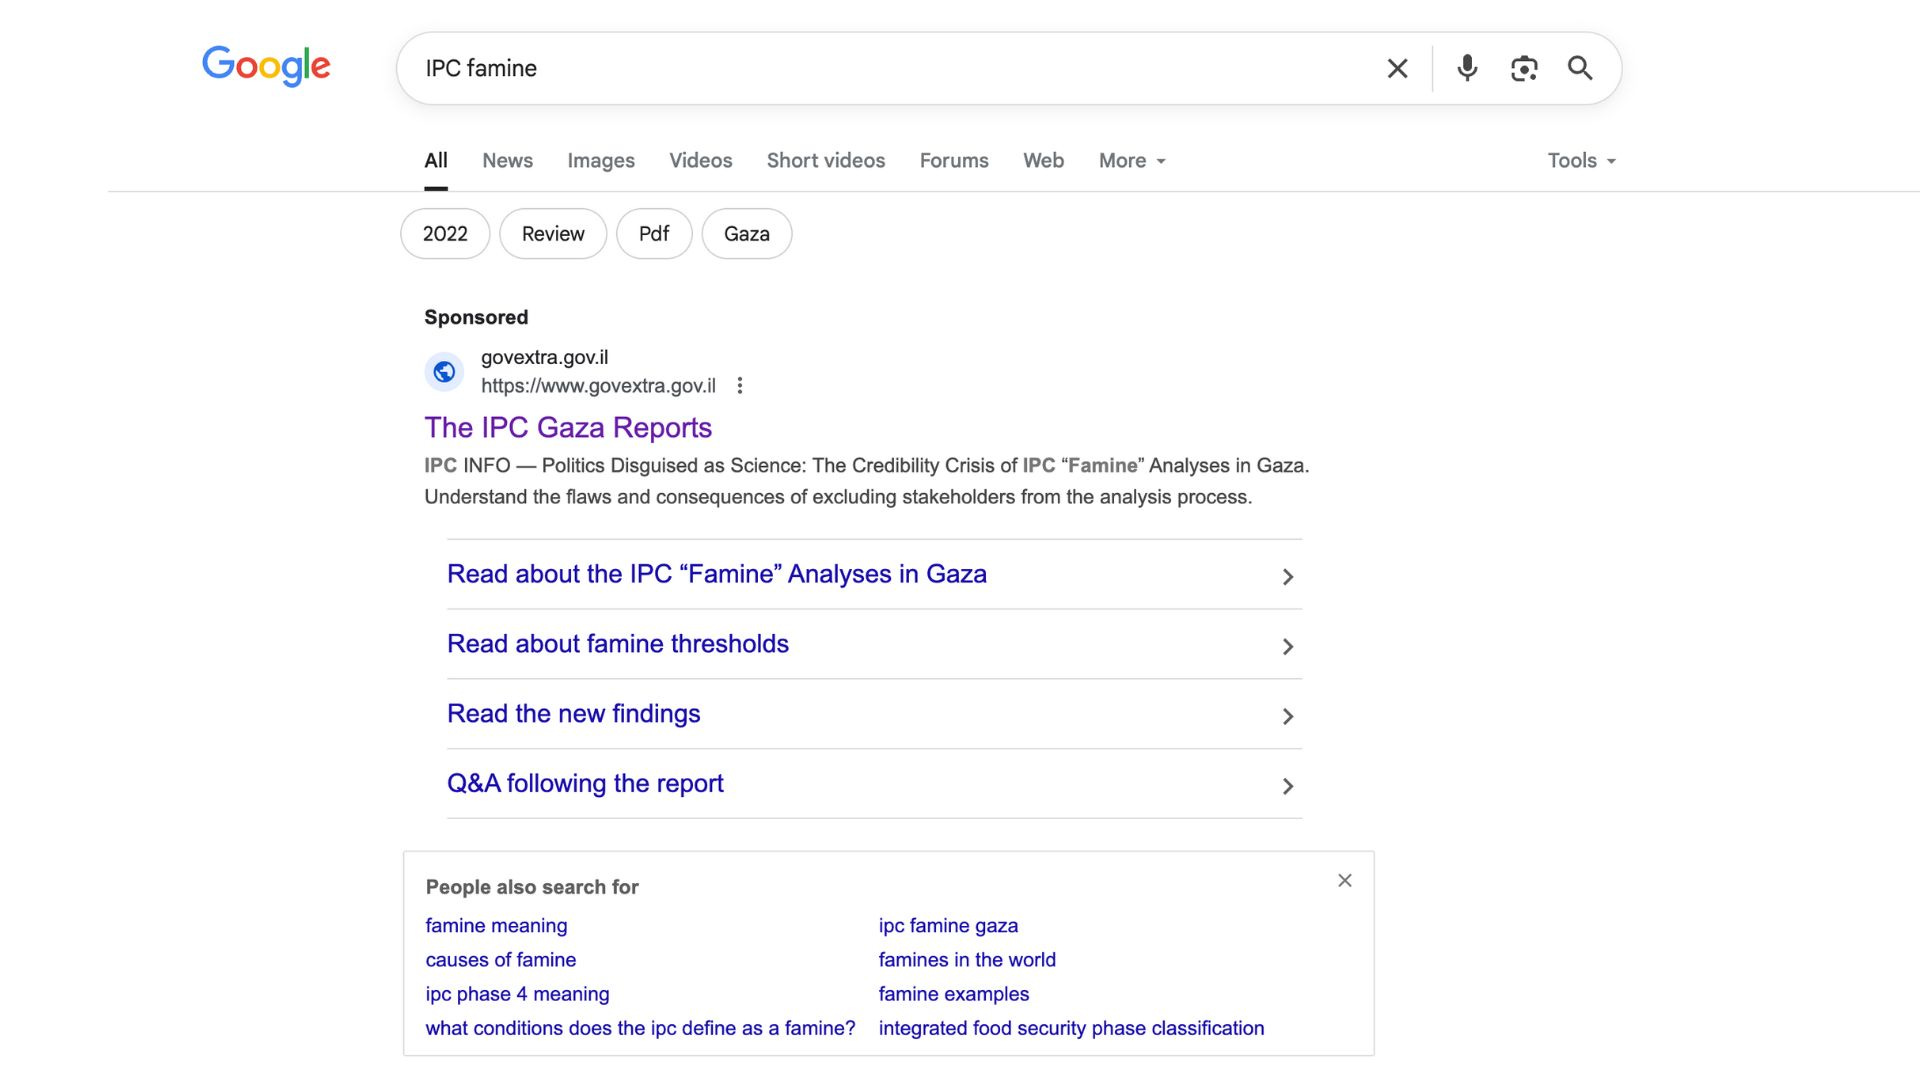Open Google Lens image search icon
The image size is (1920, 1080).
pyautogui.click(x=1523, y=68)
